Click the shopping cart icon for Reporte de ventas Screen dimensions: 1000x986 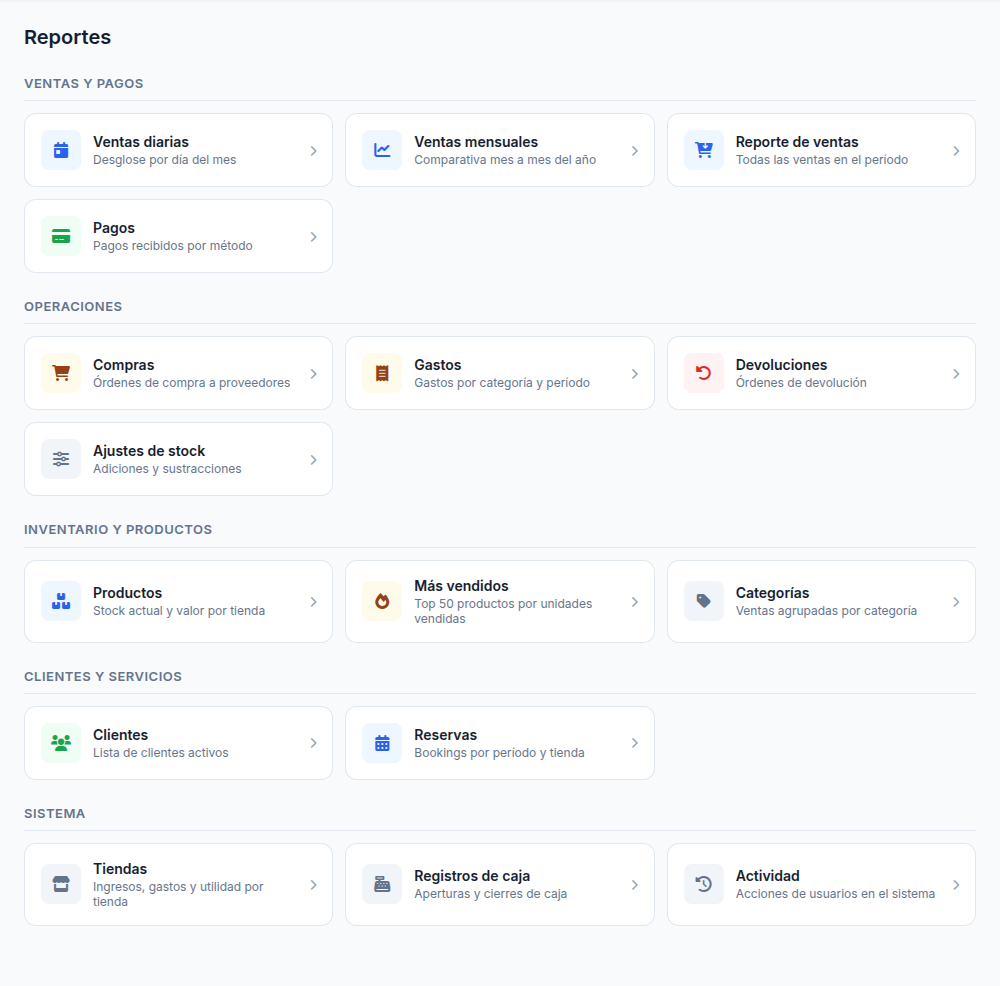(703, 151)
